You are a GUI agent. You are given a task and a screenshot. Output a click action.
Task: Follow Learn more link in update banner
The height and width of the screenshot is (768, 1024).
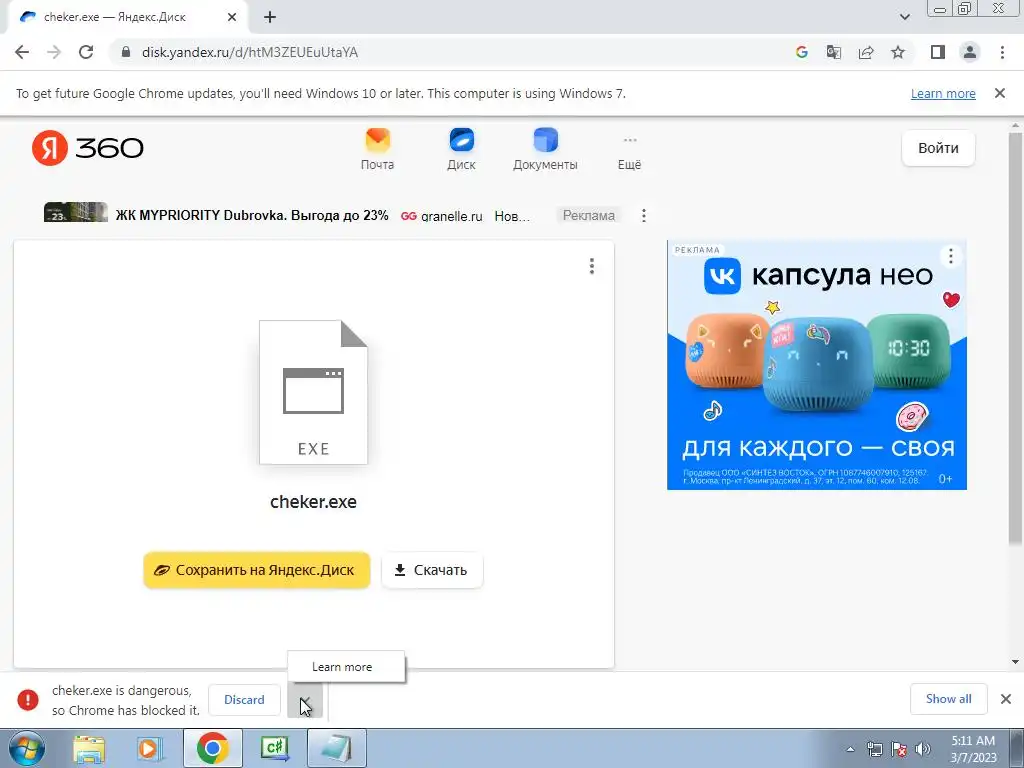[x=943, y=93]
